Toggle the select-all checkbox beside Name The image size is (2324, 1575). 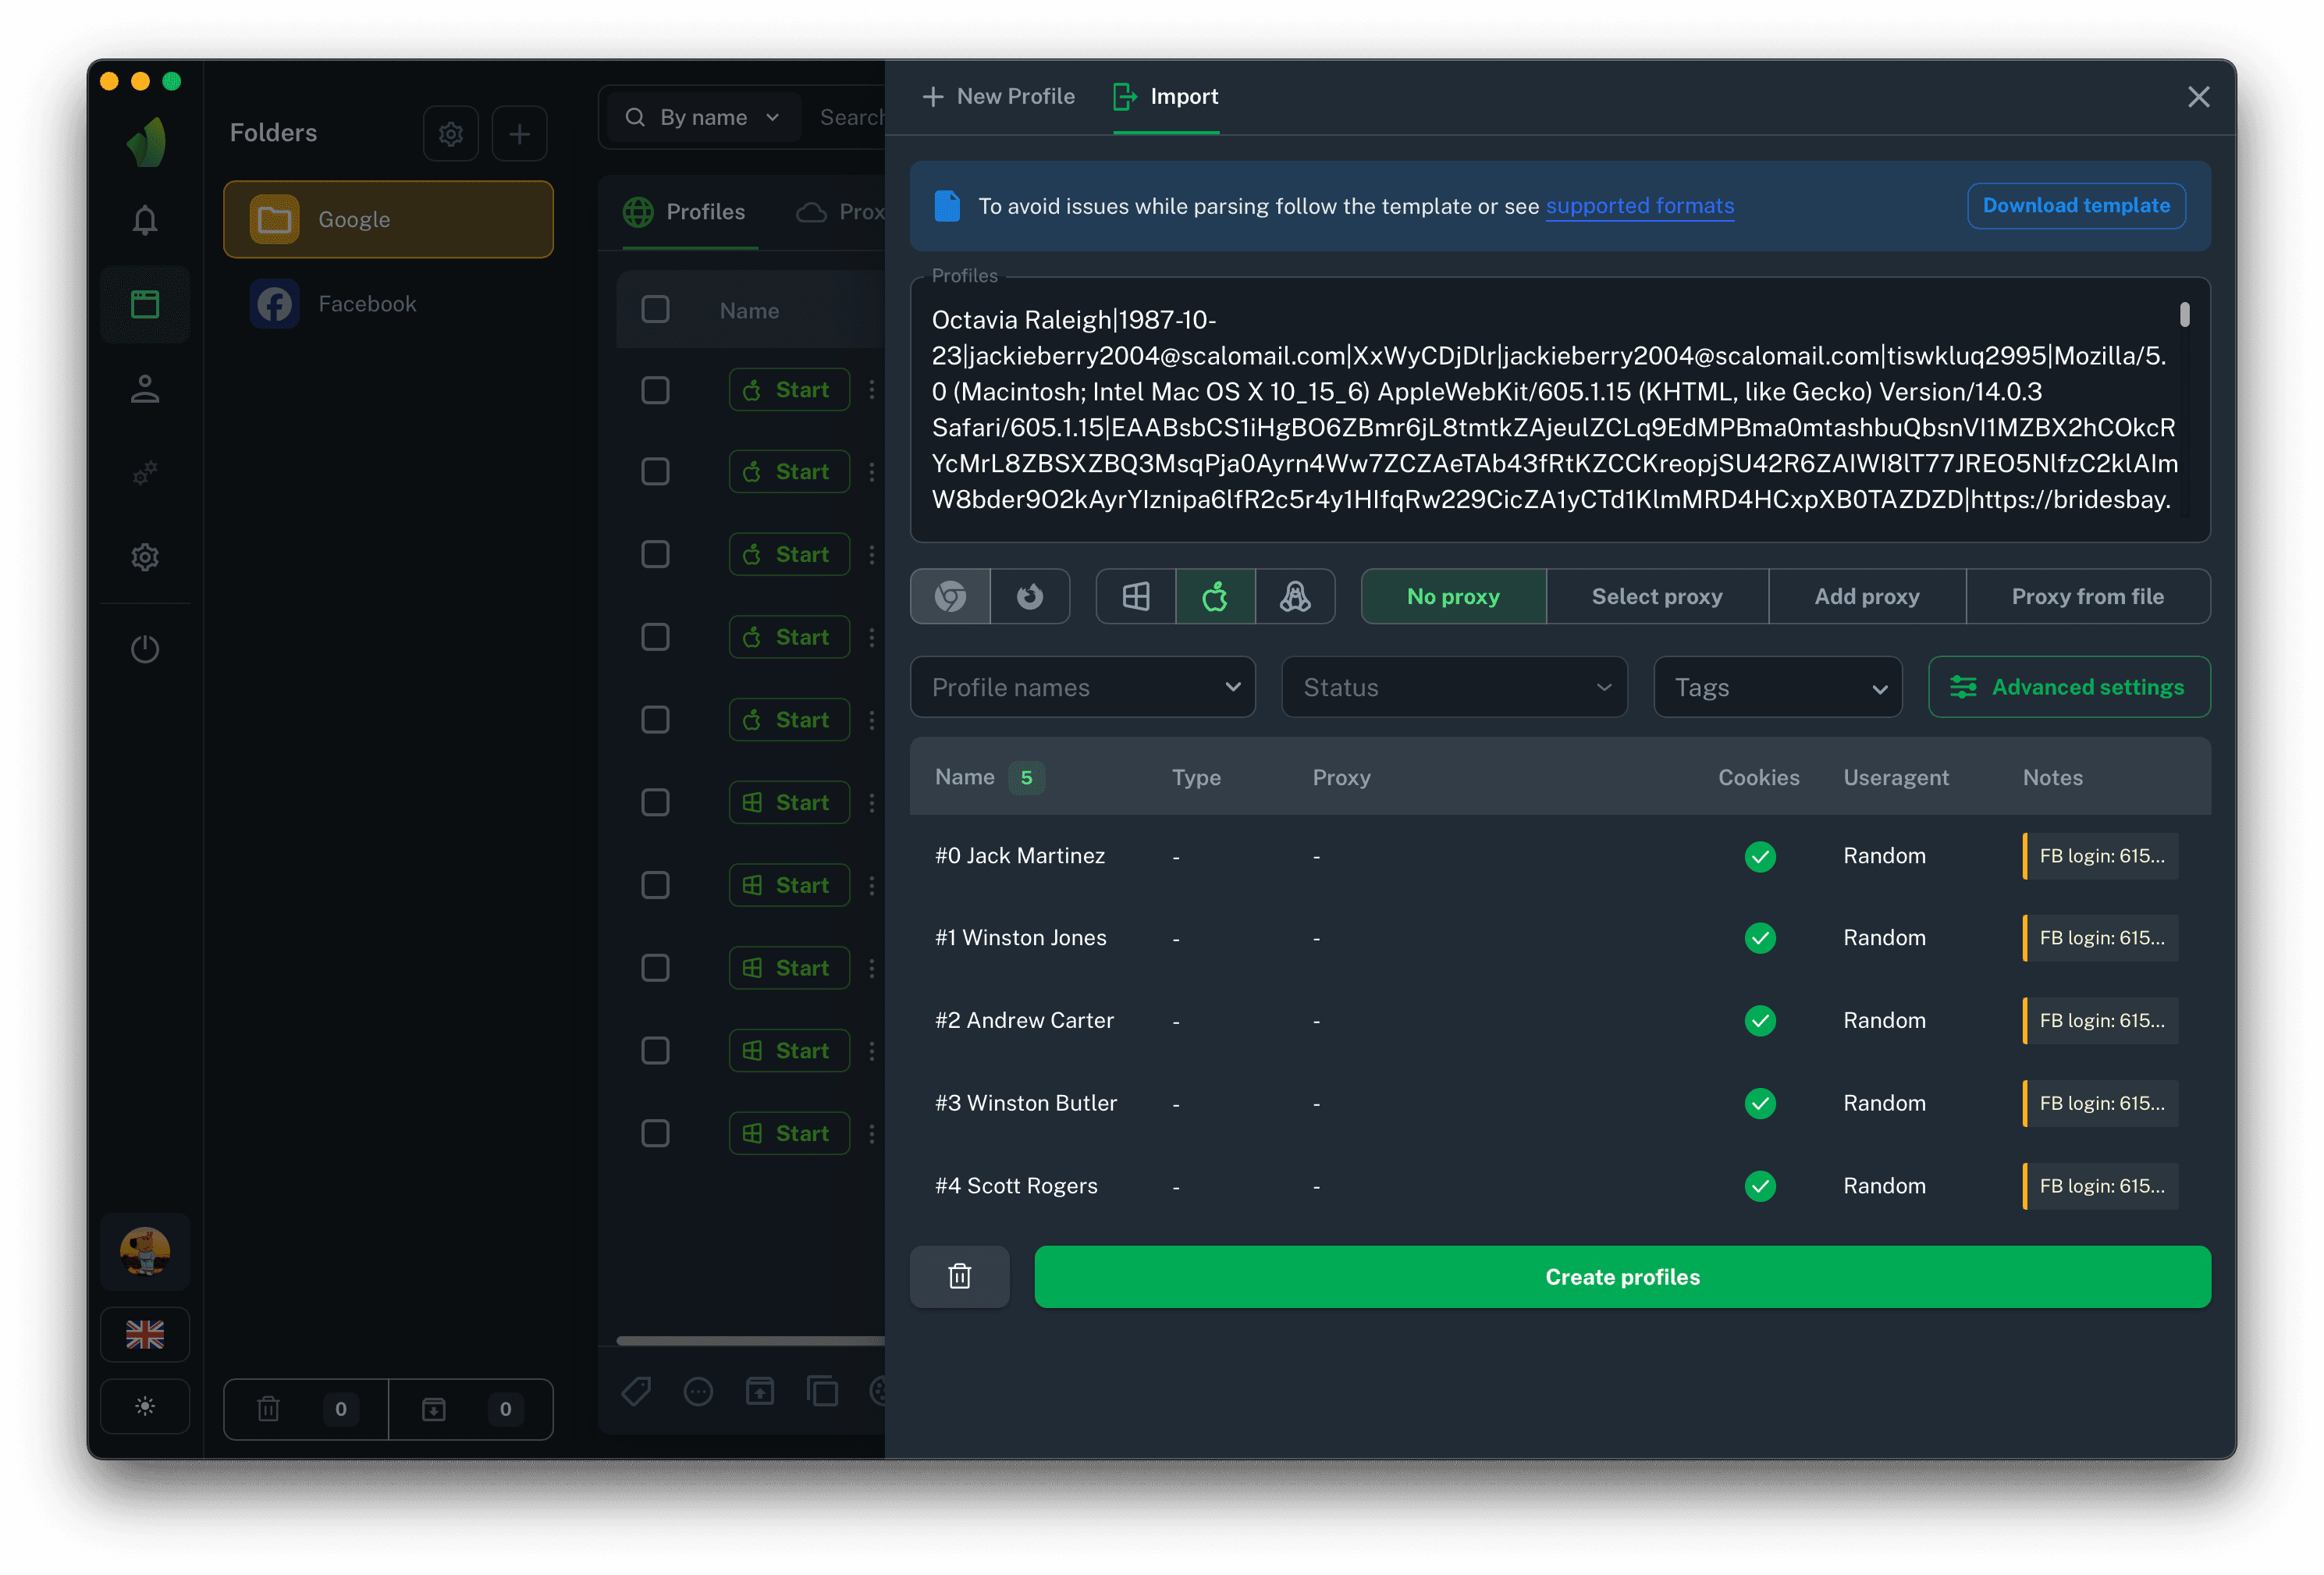point(655,310)
